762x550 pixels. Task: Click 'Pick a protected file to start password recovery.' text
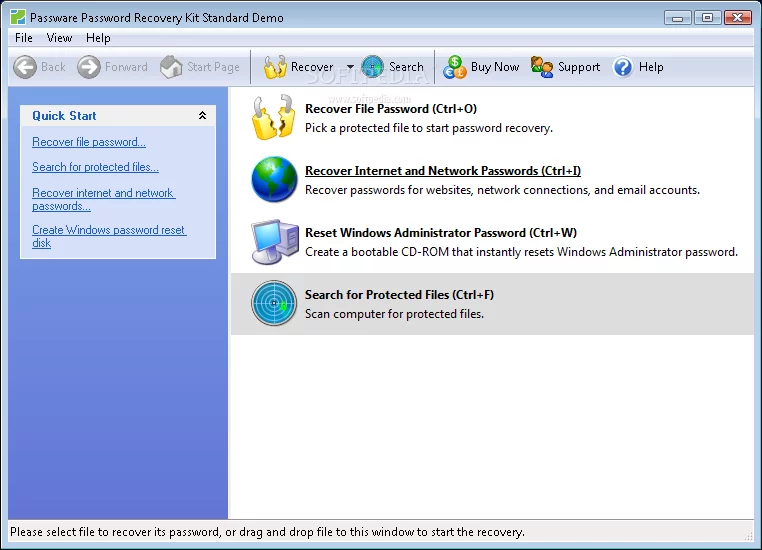tap(429, 128)
